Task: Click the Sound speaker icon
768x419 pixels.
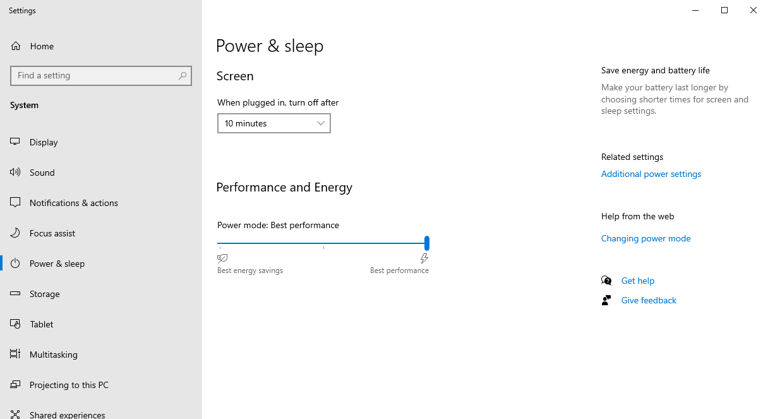Action: click(16, 172)
